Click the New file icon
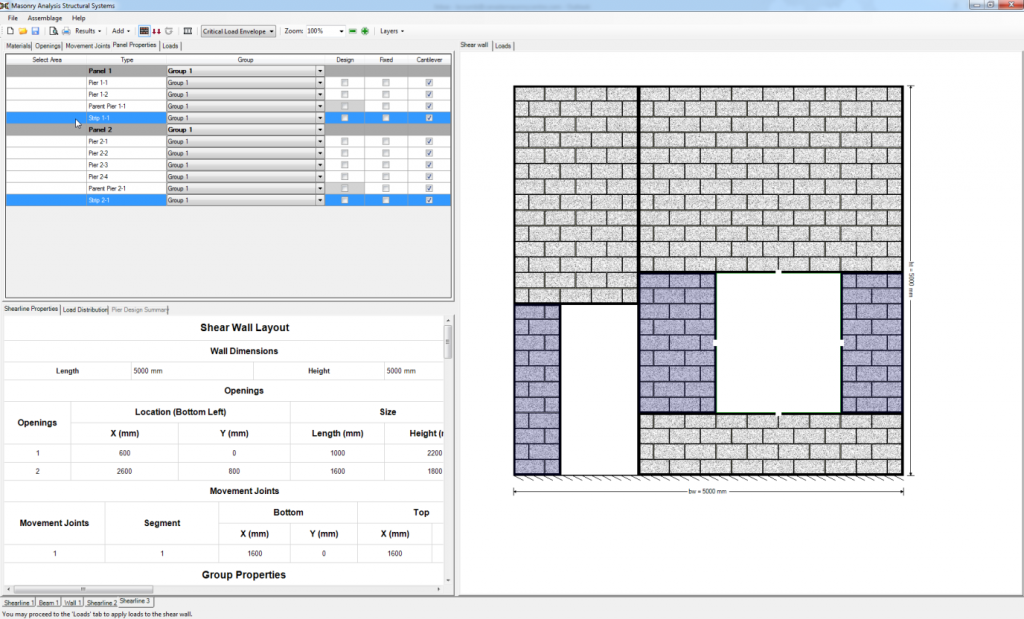 point(10,31)
